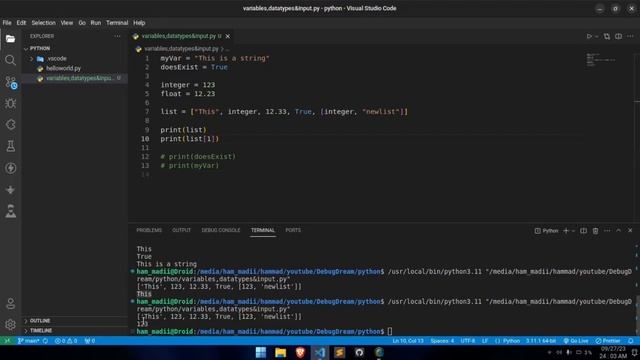Click the Synchronize Changes icon in status bar
Viewport: 640px width, 360px height.
pyautogui.click(x=45, y=341)
